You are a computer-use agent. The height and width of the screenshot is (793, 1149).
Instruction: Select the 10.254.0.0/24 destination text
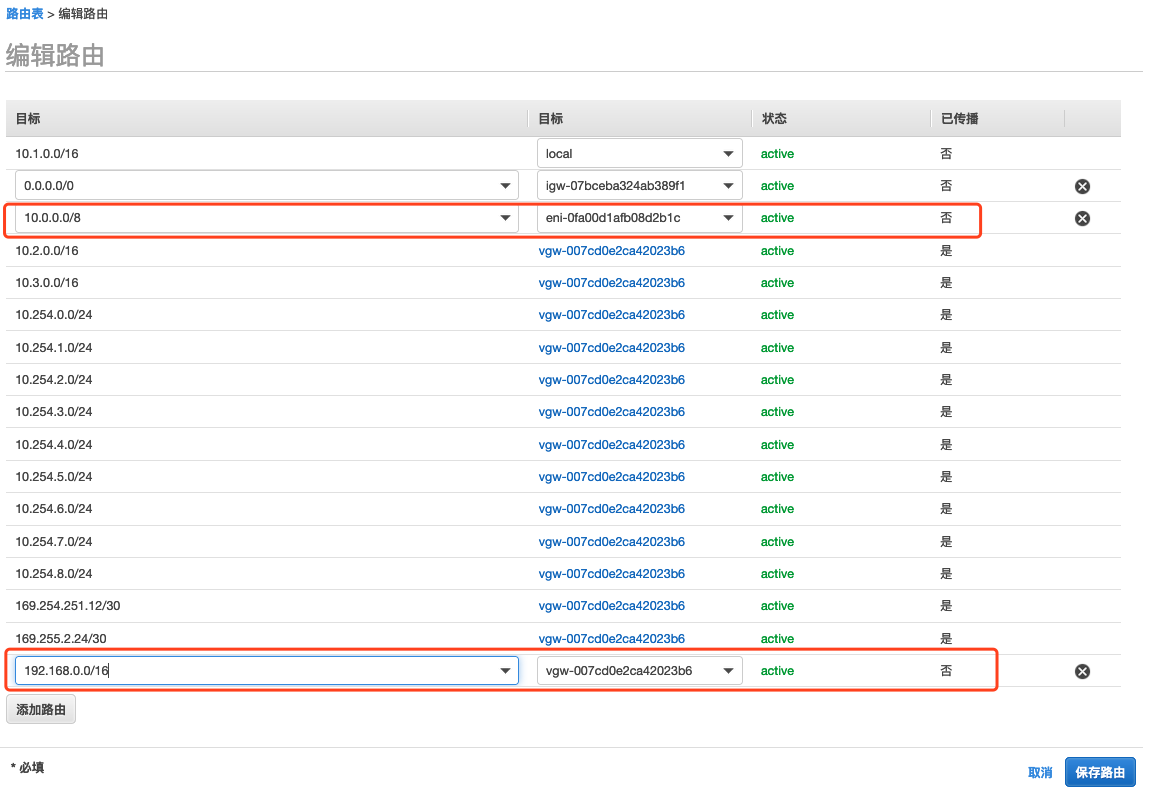53,315
